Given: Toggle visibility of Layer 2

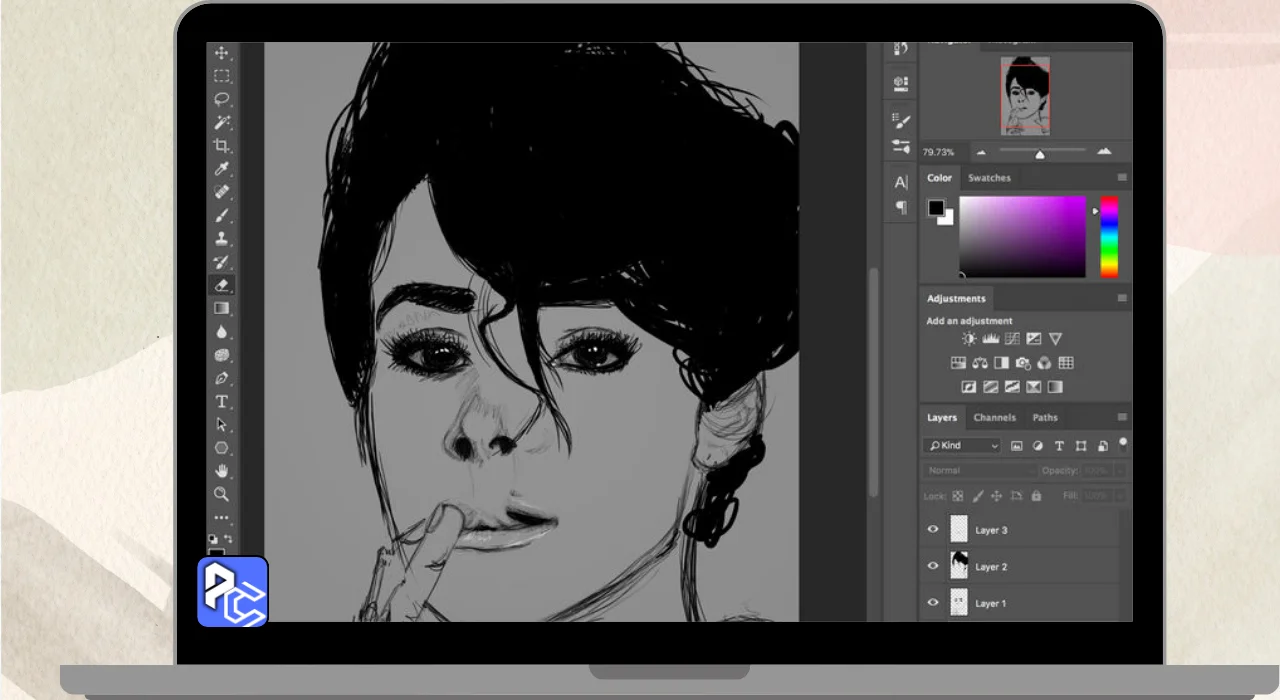Looking at the screenshot, I should pos(933,566).
